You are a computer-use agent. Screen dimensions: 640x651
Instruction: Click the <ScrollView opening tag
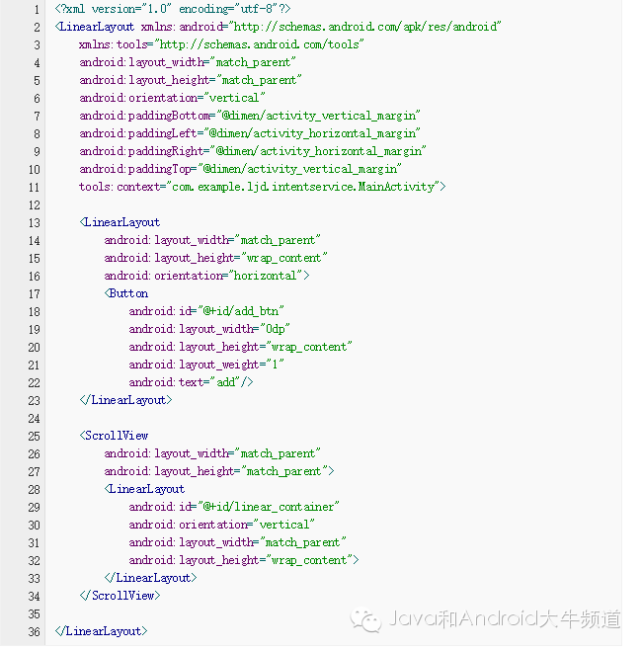(114, 436)
